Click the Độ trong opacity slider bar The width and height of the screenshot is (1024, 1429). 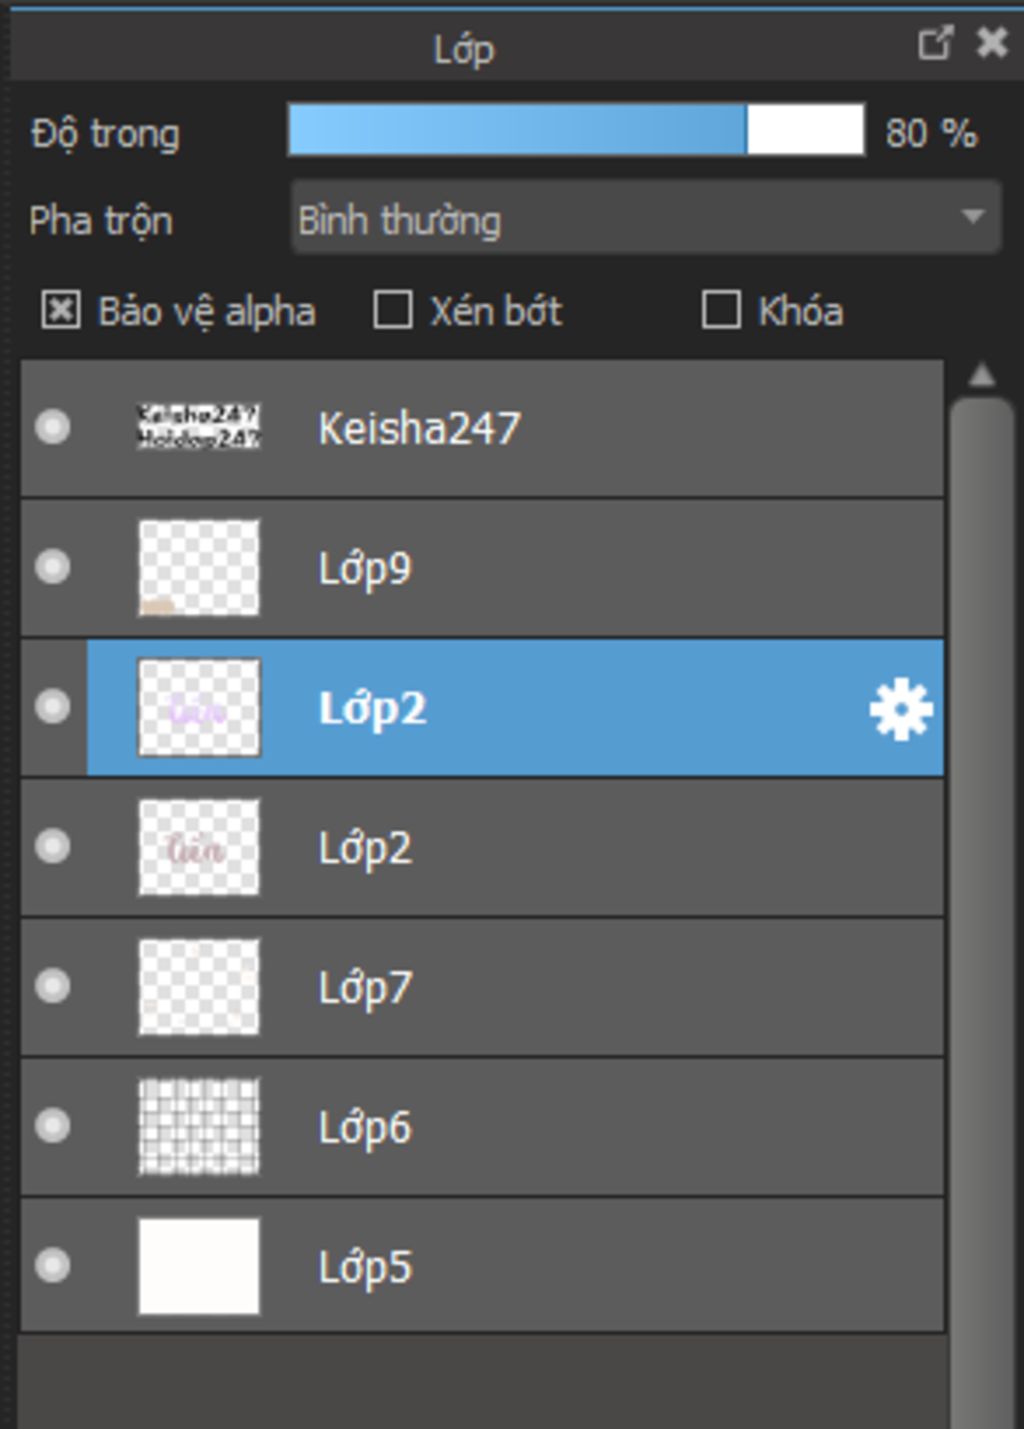[576, 130]
